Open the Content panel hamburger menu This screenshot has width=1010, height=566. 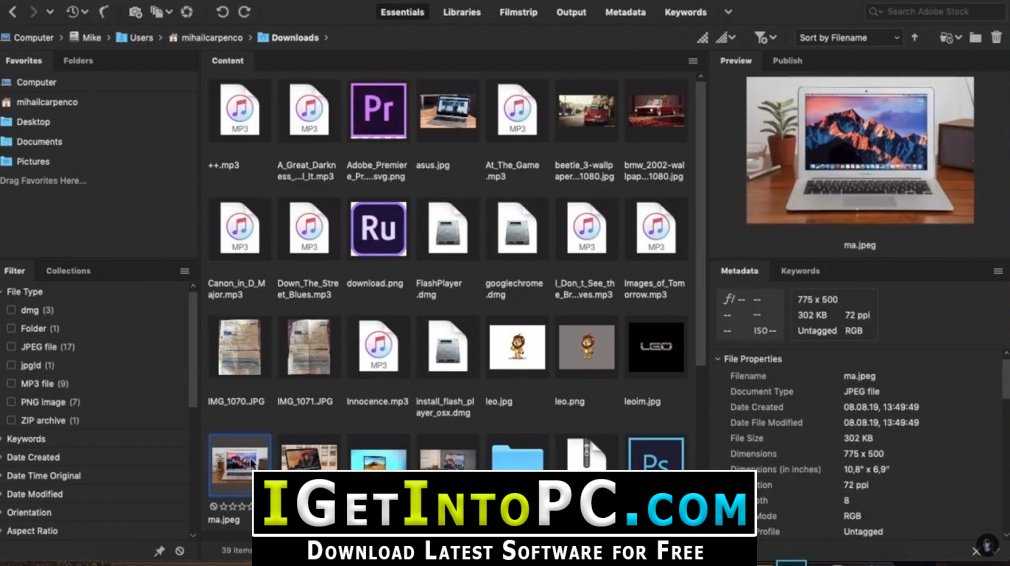pyautogui.click(x=693, y=61)
